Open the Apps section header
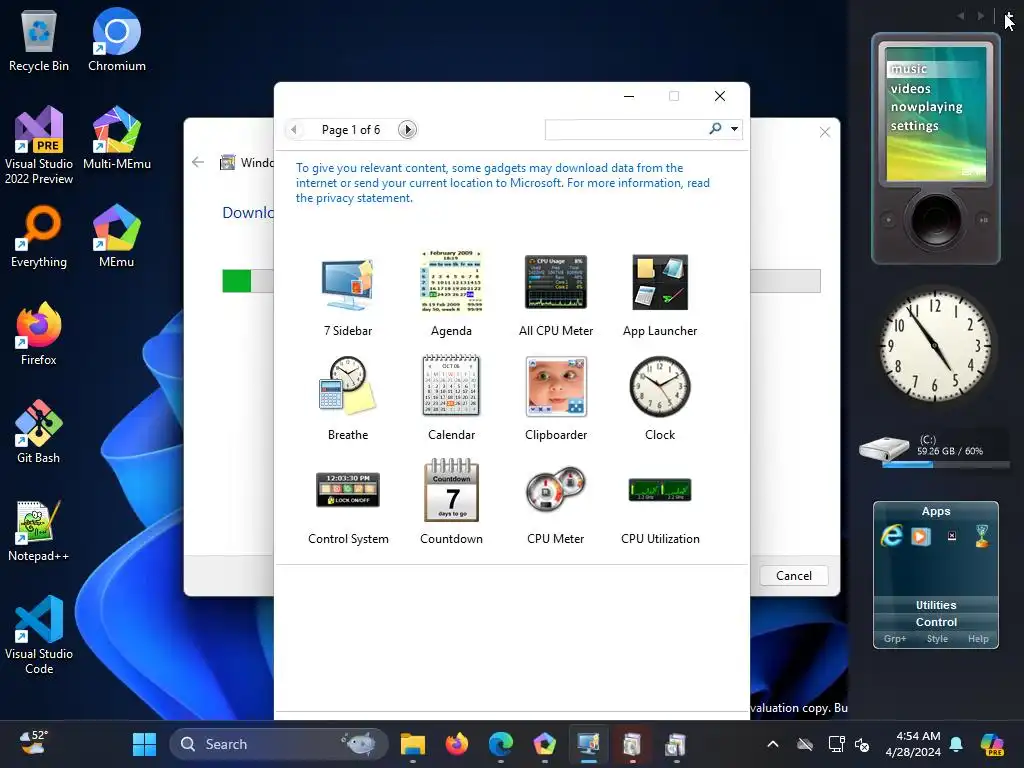1024x768 pixels. [936, 511]
